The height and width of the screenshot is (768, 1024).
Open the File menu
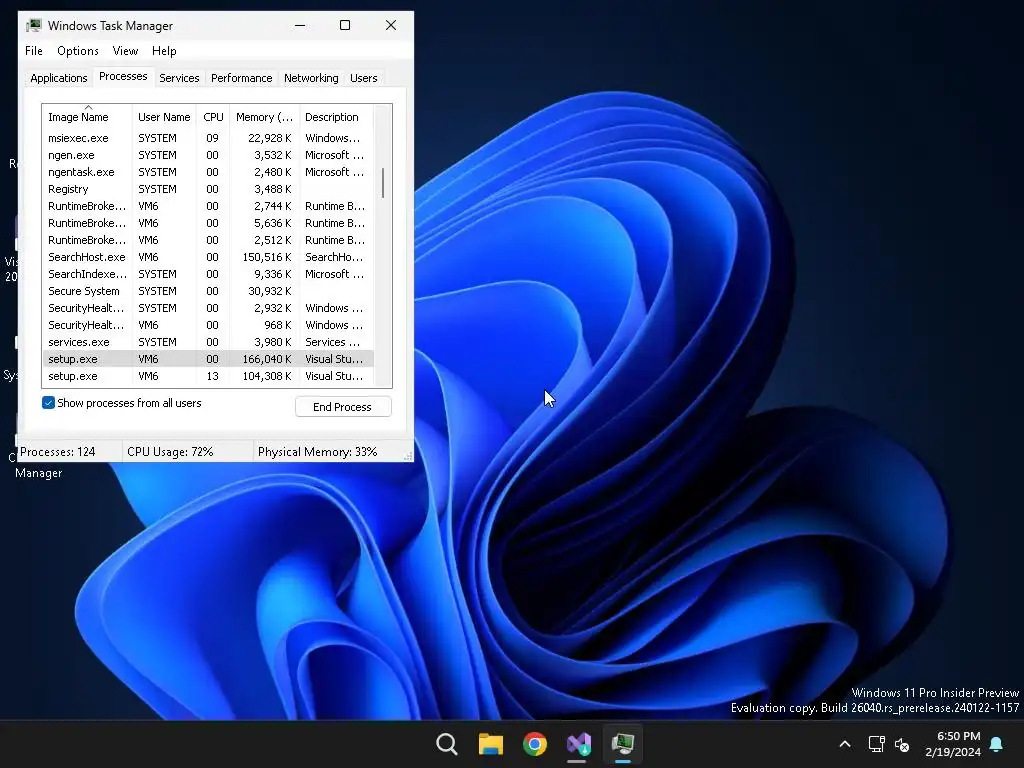pos(34,51)
